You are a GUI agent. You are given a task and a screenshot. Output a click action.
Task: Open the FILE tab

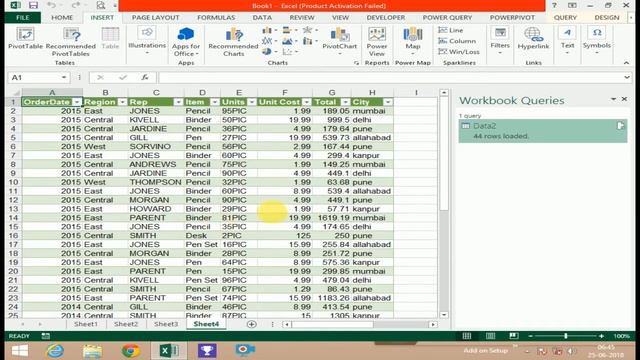22,18
